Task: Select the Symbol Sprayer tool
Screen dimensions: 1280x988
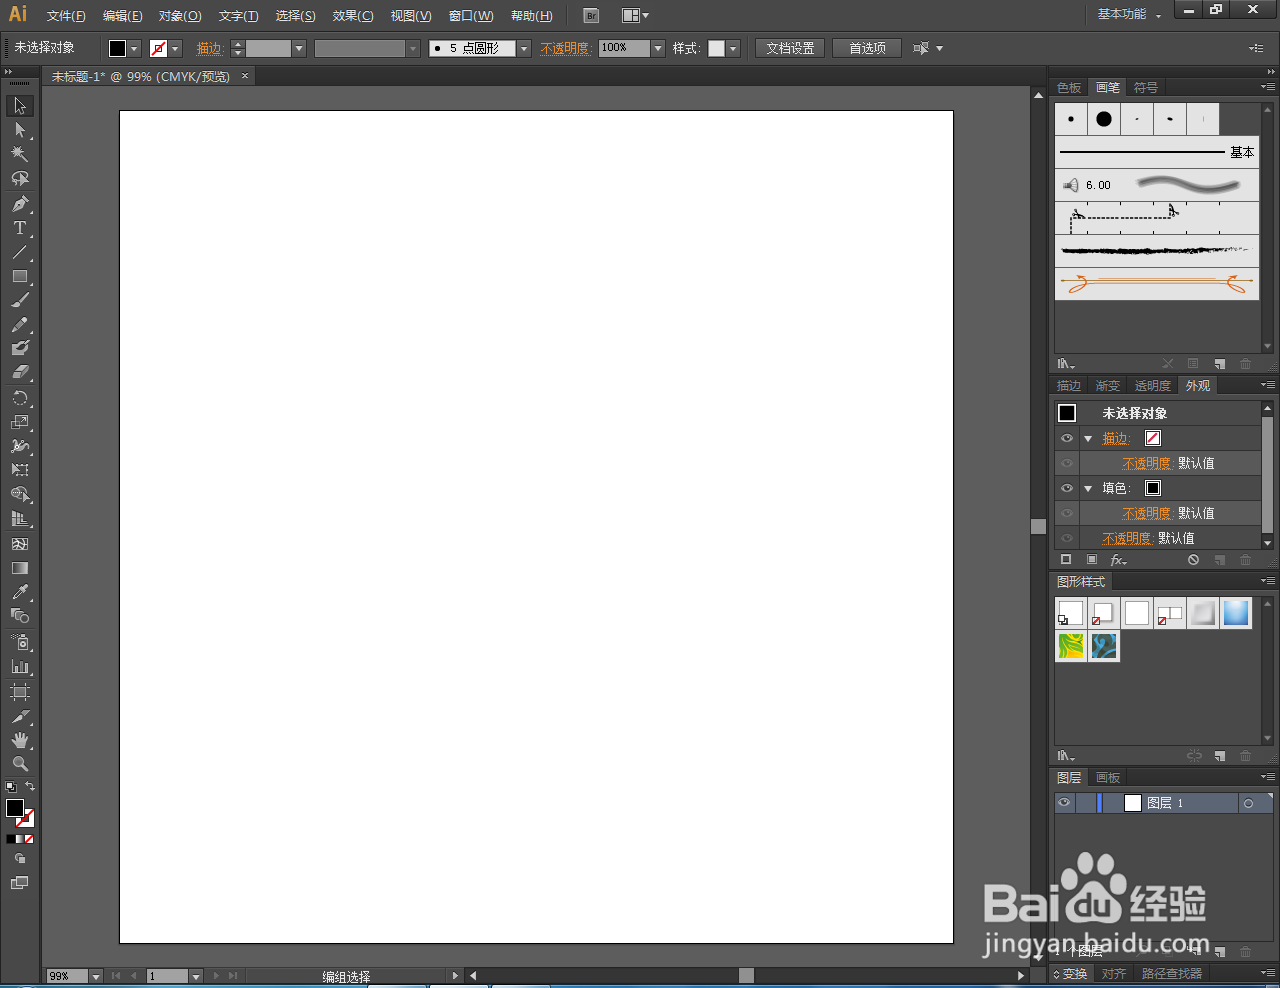Action: click(x=20, y=642)
